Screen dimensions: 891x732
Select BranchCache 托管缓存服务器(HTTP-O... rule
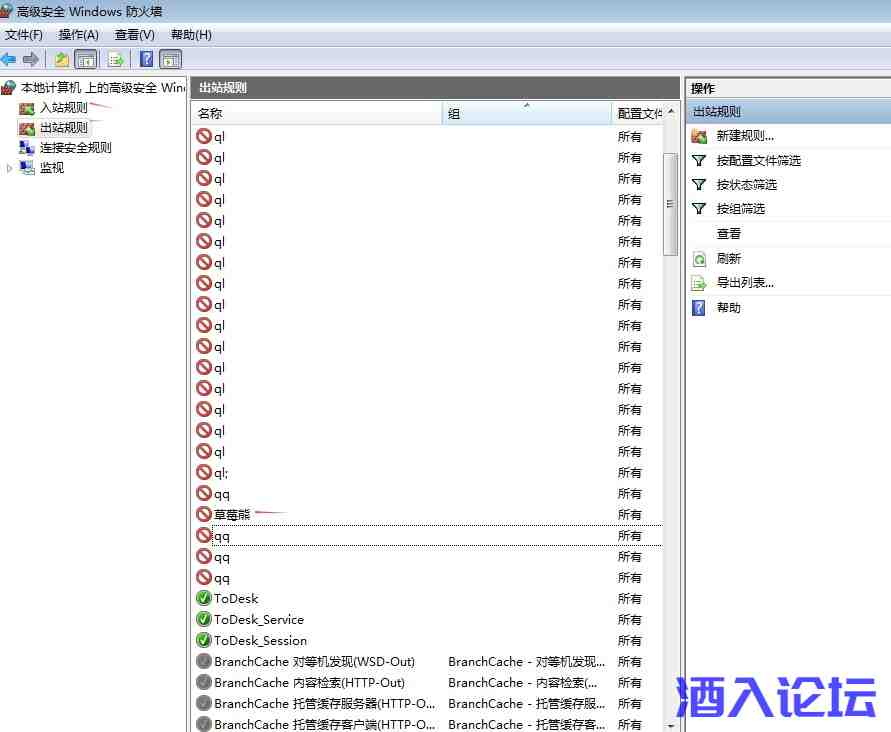pos(324,704)
